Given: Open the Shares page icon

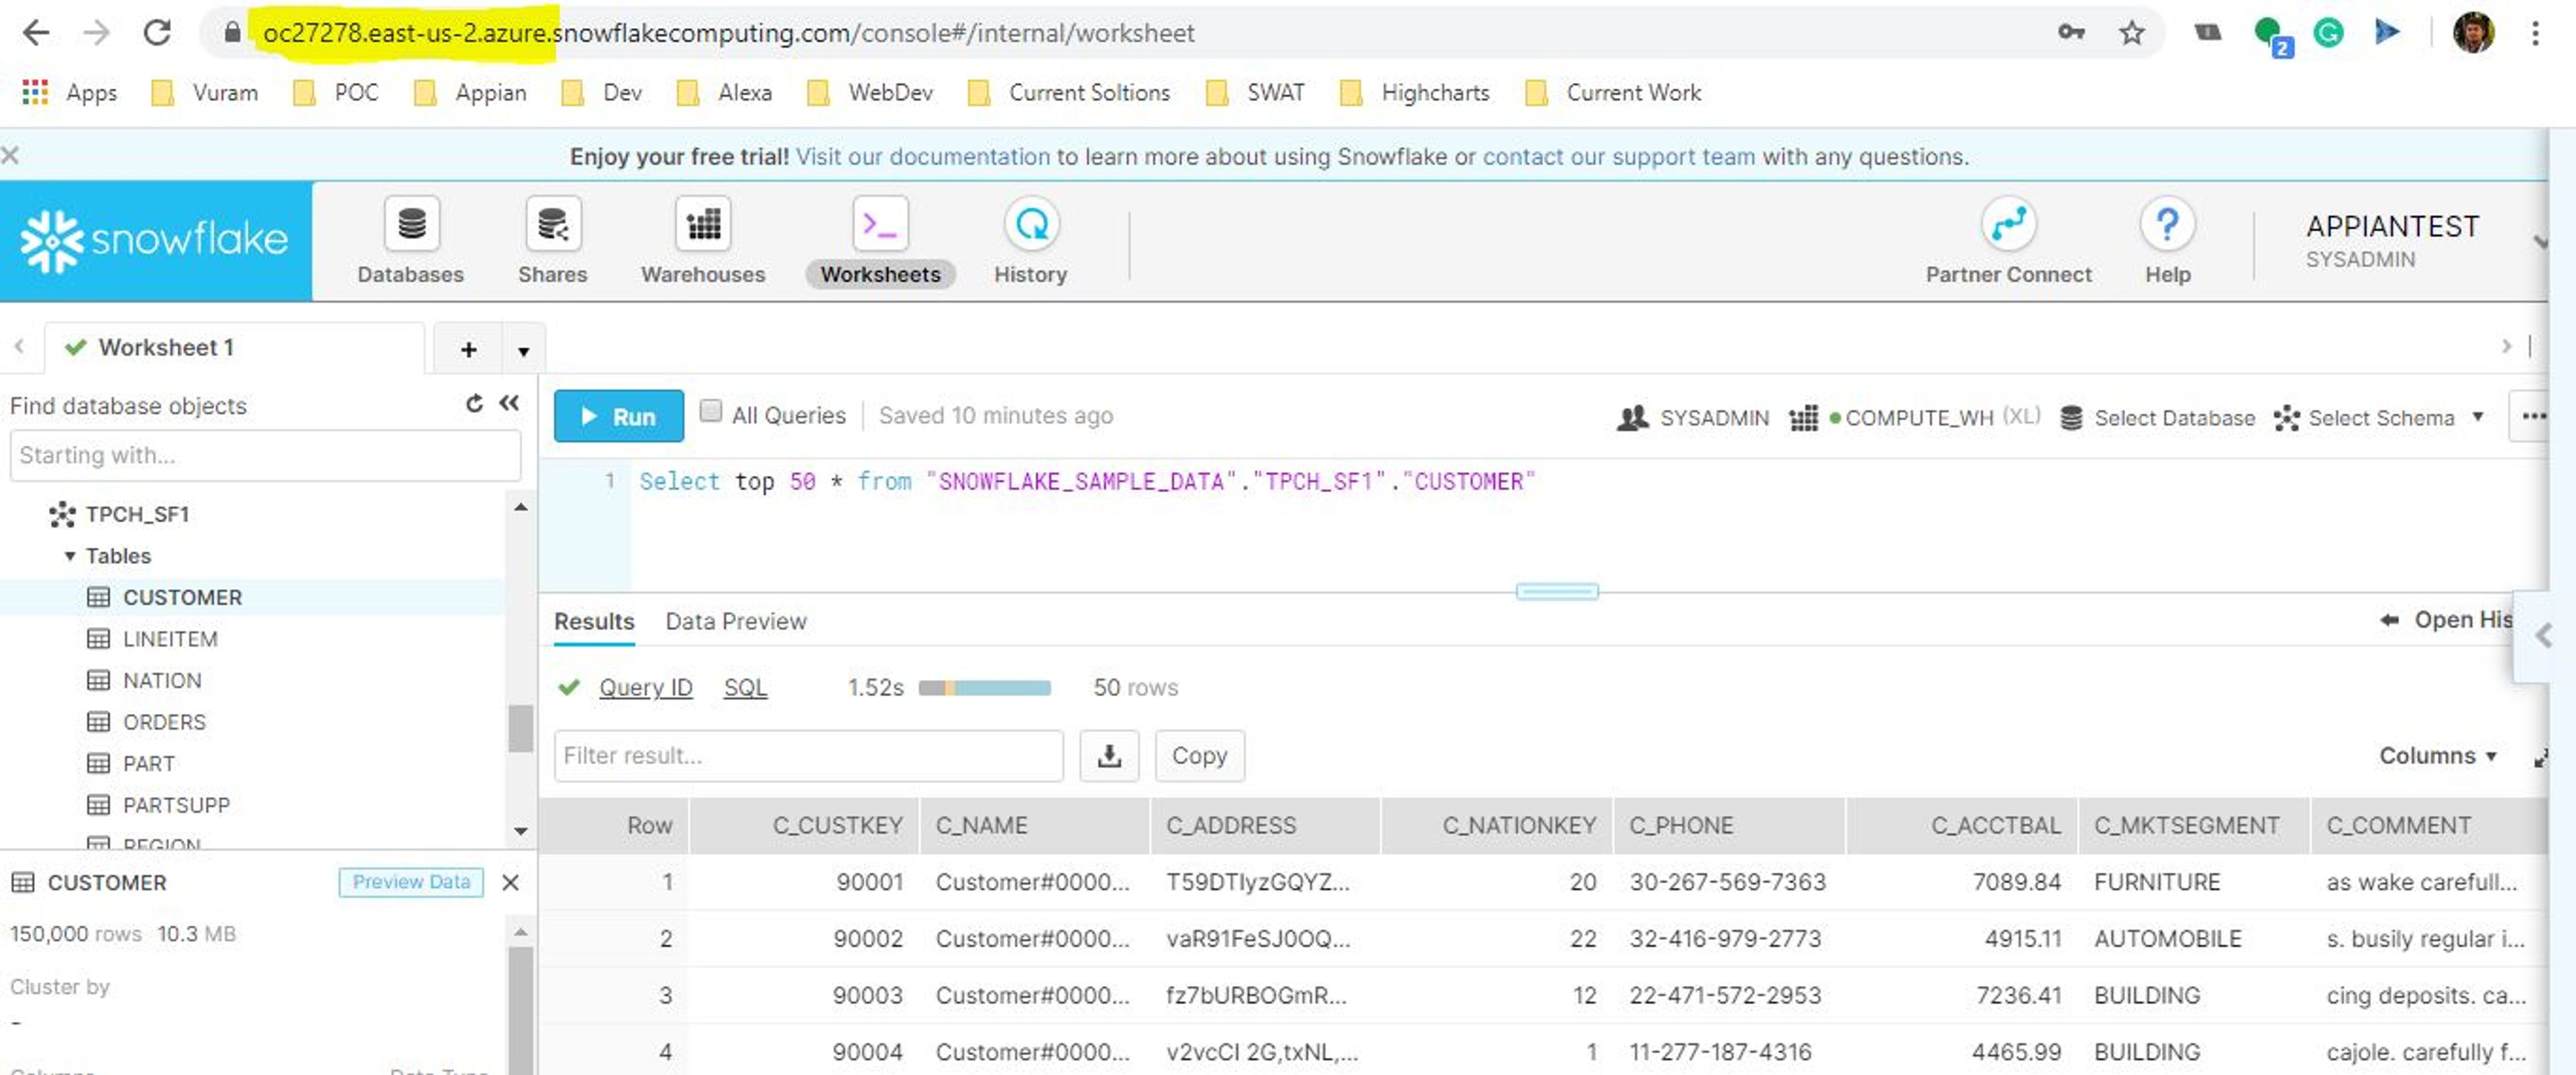Looking at the screenshot, I should pyautogui.click(x=553, y=224).
